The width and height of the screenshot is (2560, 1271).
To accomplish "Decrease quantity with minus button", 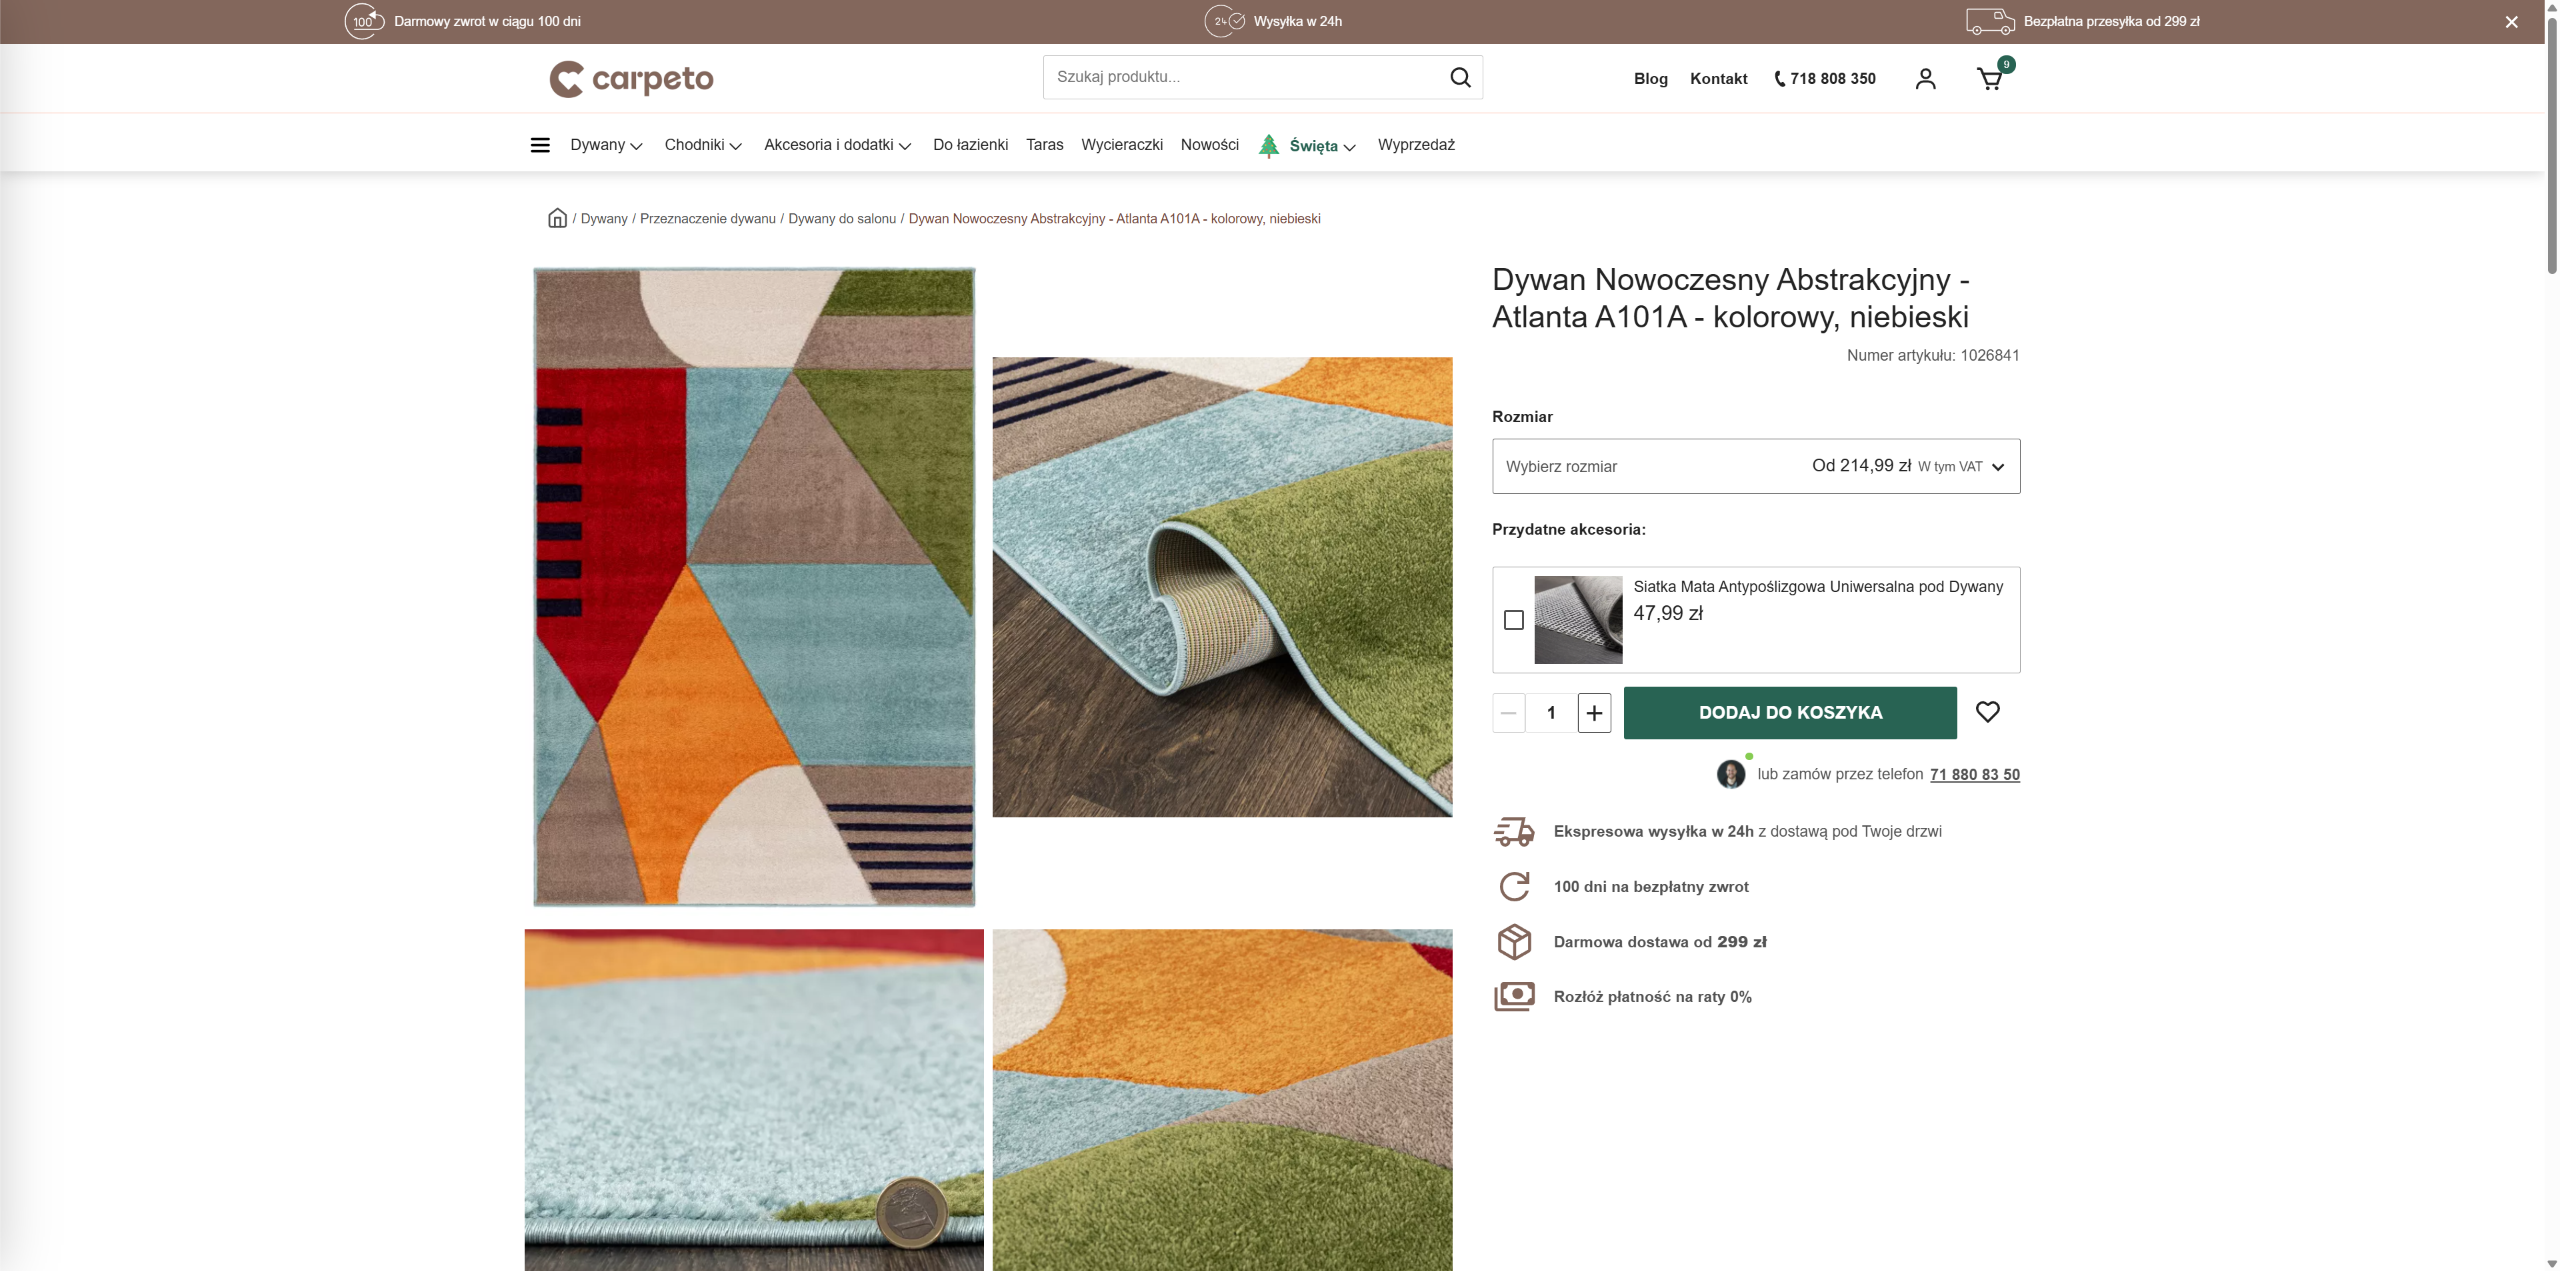I will [1508, 713].
